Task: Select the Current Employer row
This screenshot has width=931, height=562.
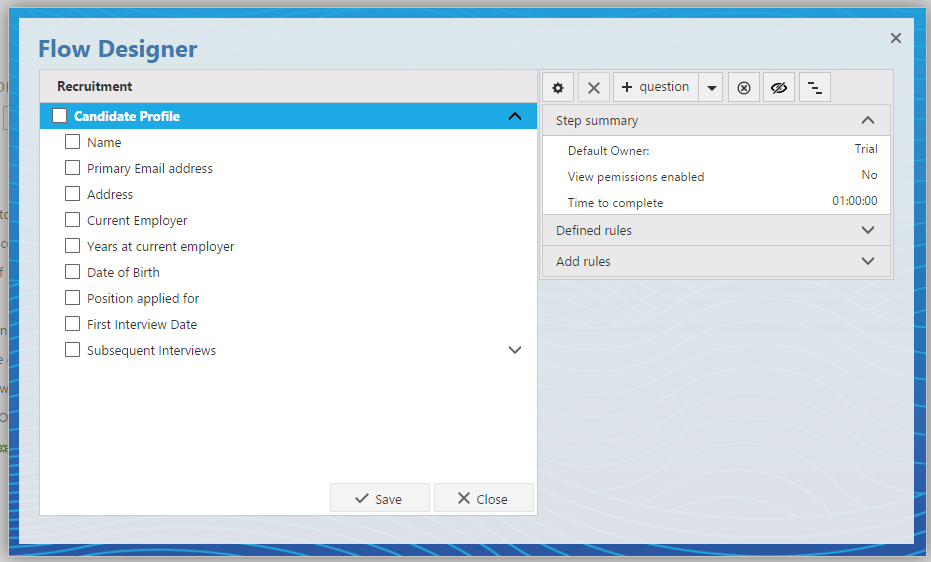Action: pos(289,221)
